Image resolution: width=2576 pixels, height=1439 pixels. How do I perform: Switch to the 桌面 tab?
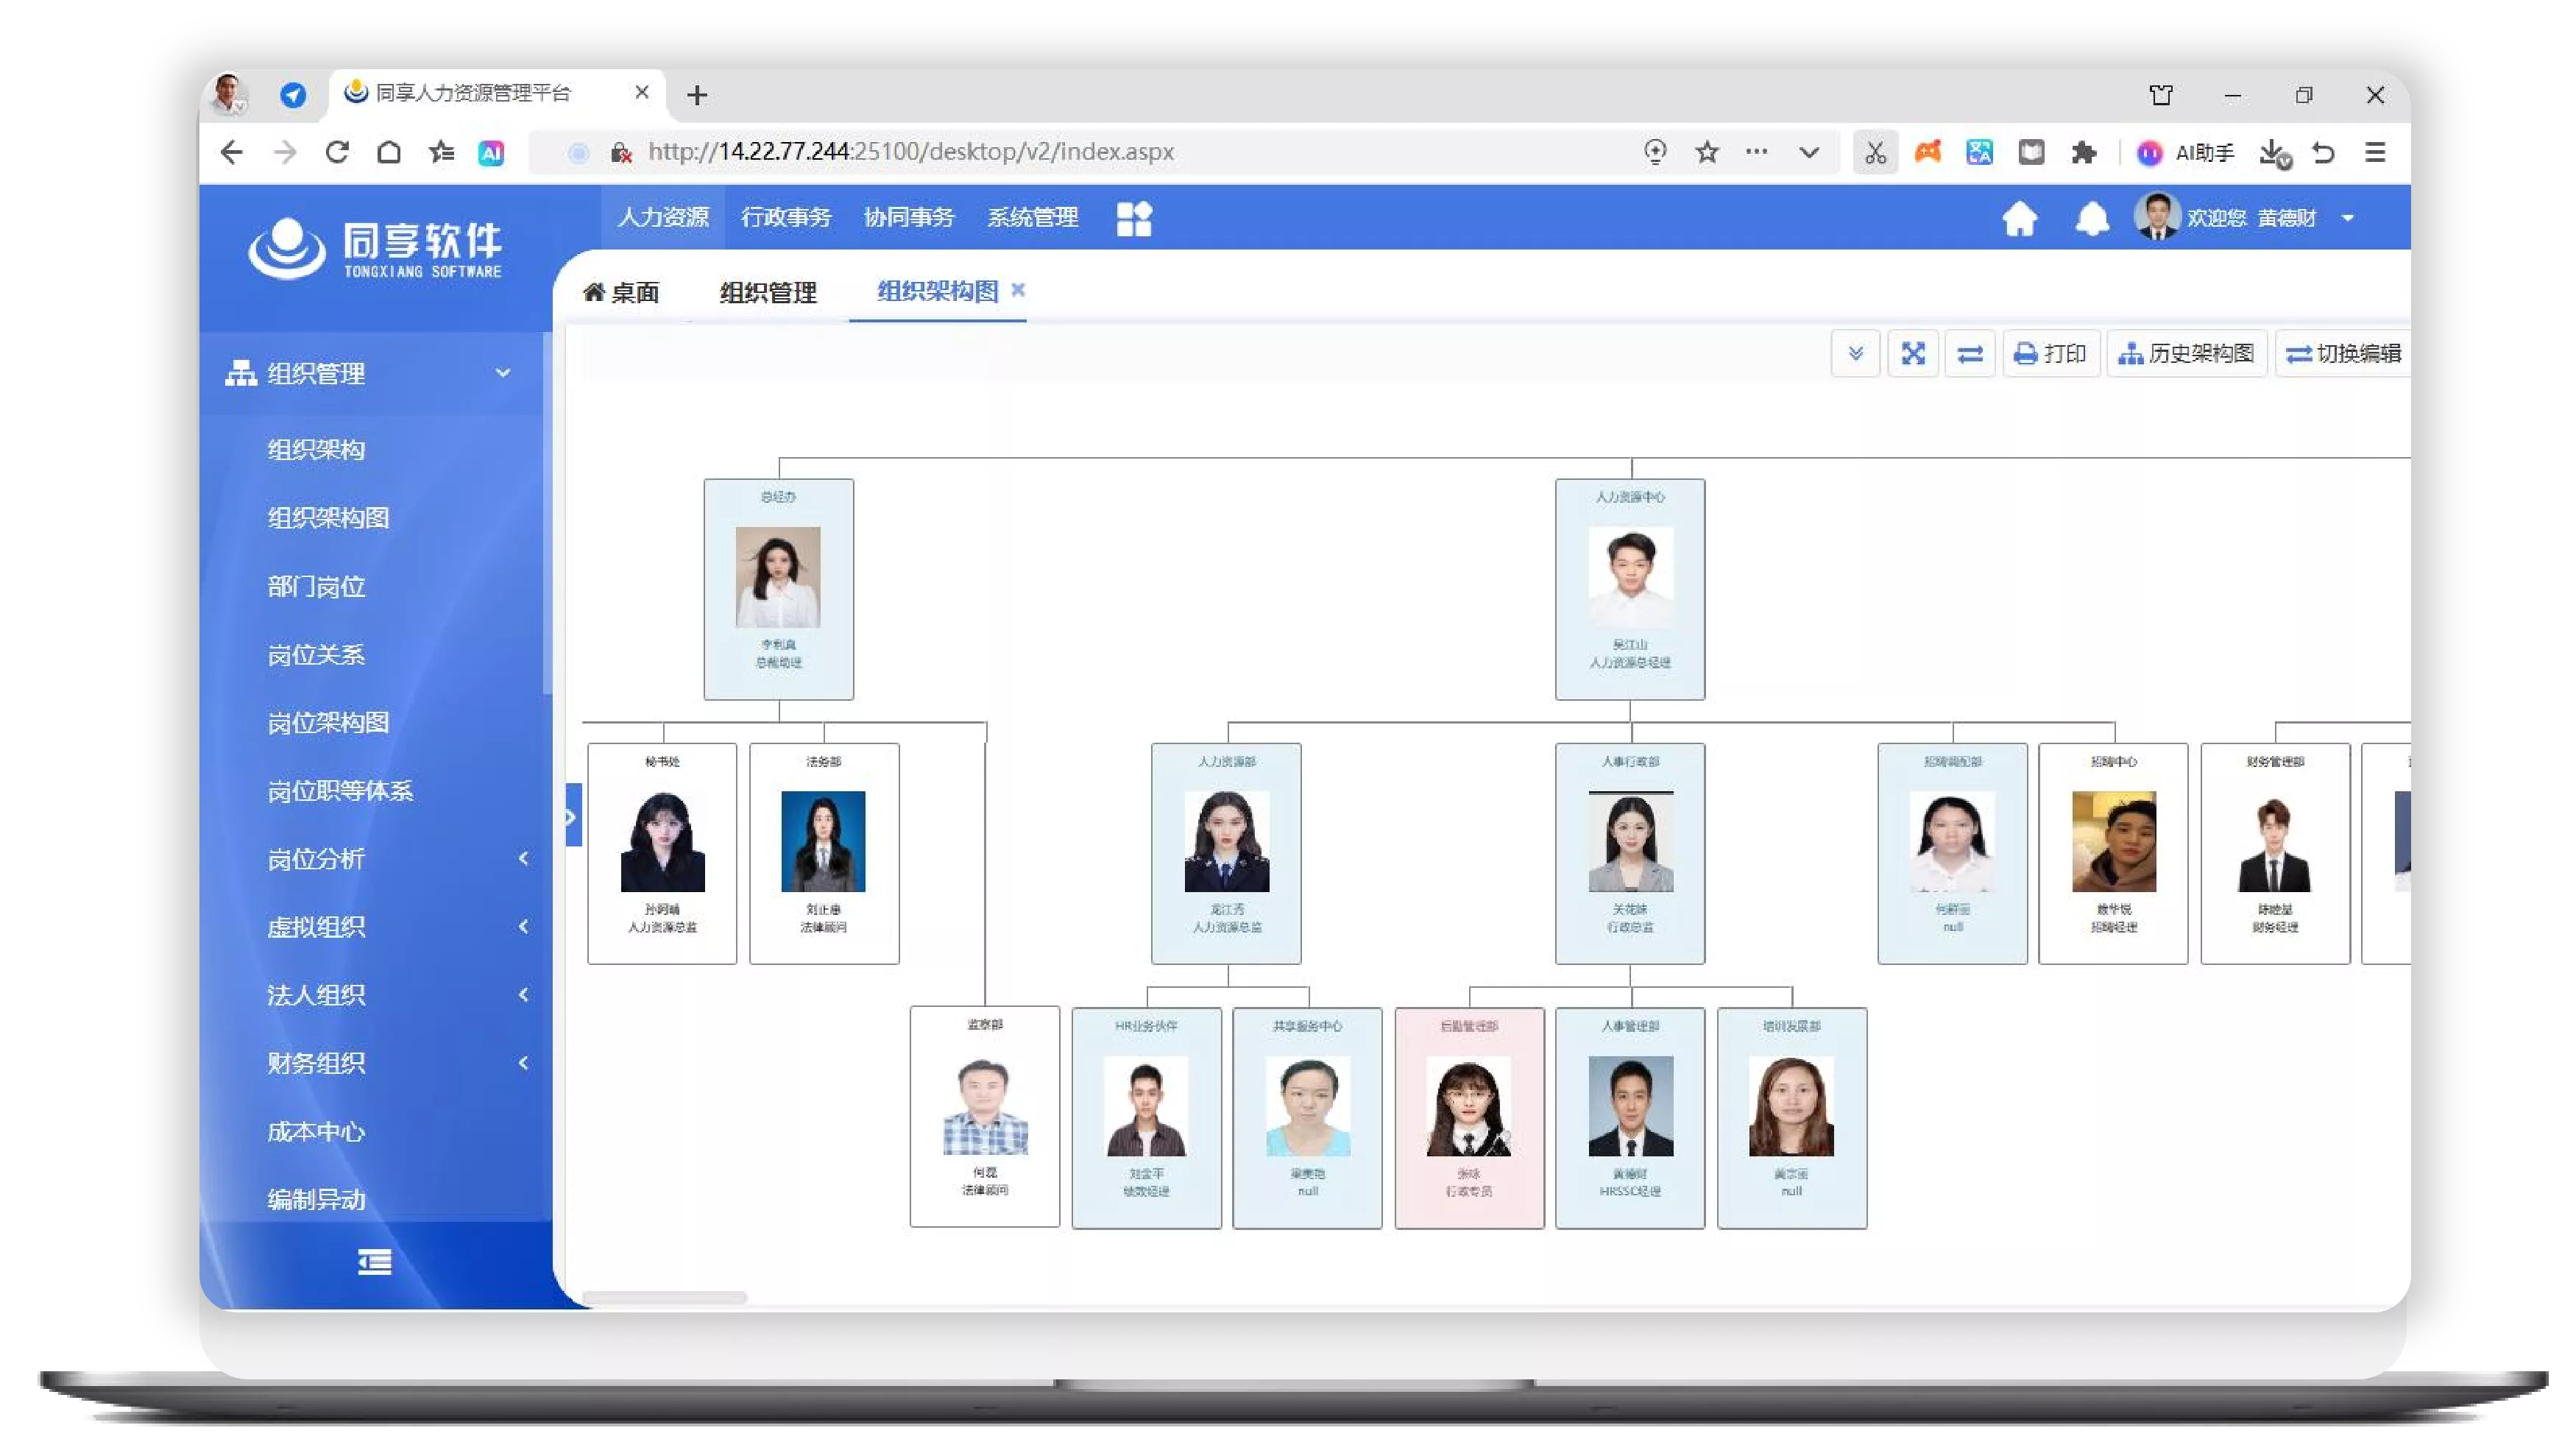coord(621,292)
